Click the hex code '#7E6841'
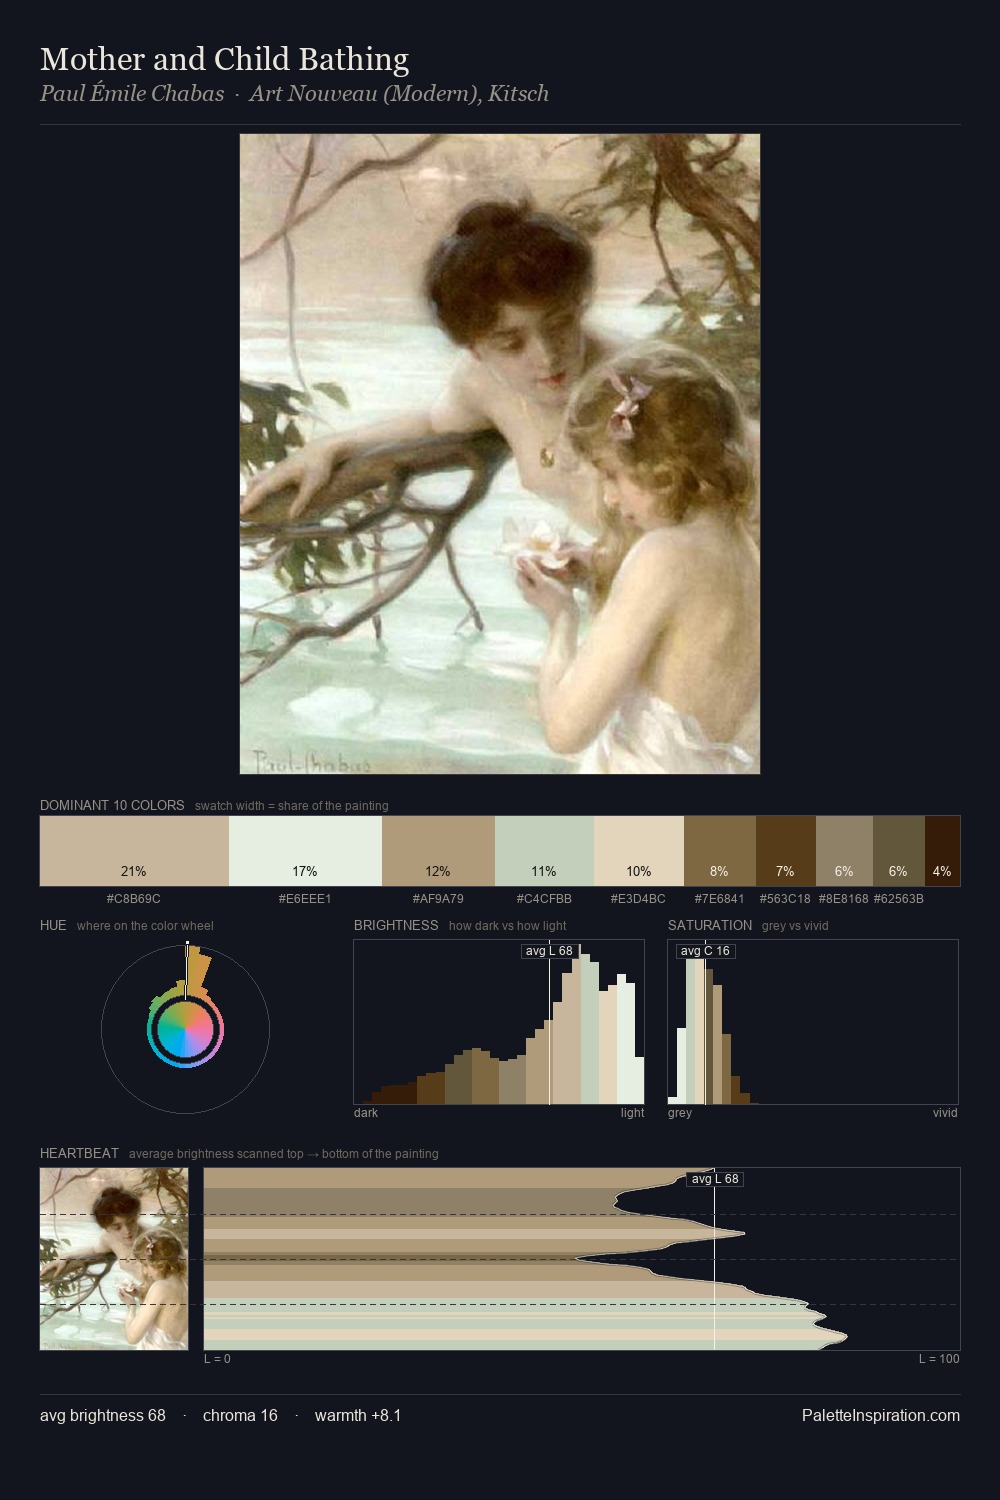Viewport: 1000px width, 1500px height. pyautogui.click(x=720, y=899)
